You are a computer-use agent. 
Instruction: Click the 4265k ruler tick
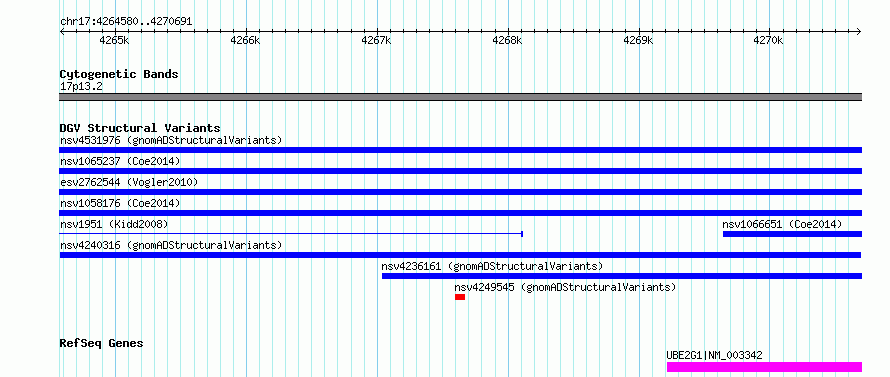pyautogui.click(x=114, y=40)
